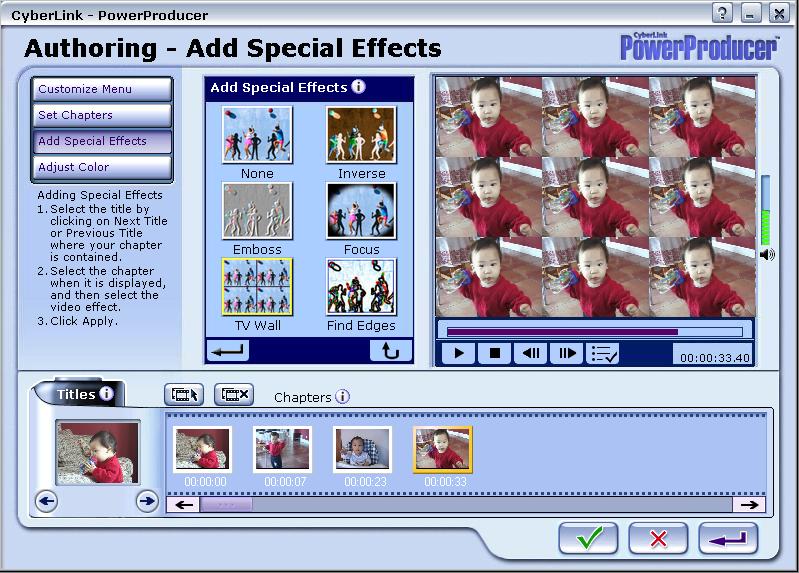Switch to the Adjust Color option
Image resolution: width=799 pixels, height=573 pixels.
pyautogui.click(x=101, y=167)
